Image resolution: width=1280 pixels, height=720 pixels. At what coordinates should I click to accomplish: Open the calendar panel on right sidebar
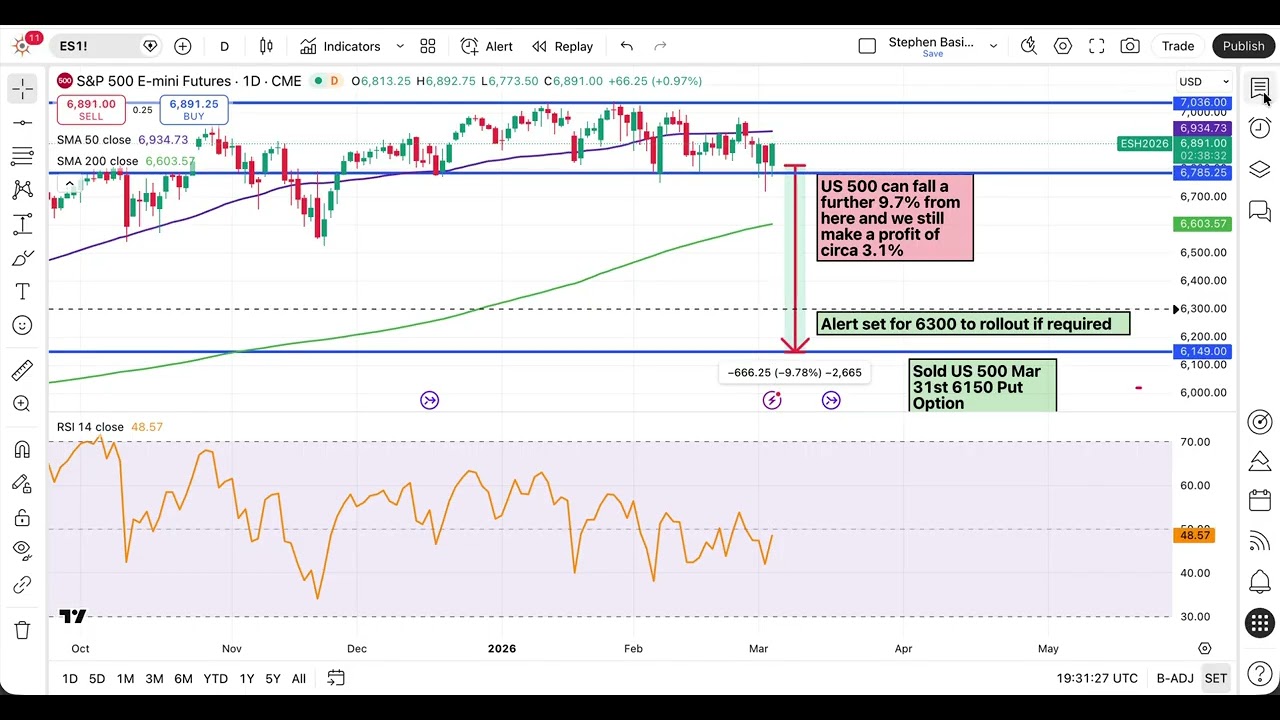1260,500
